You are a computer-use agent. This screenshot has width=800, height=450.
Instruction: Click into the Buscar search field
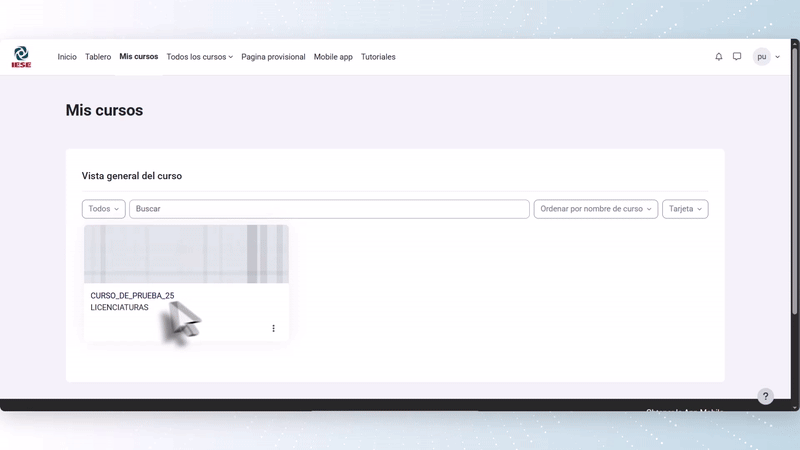(x=329, y=209)
